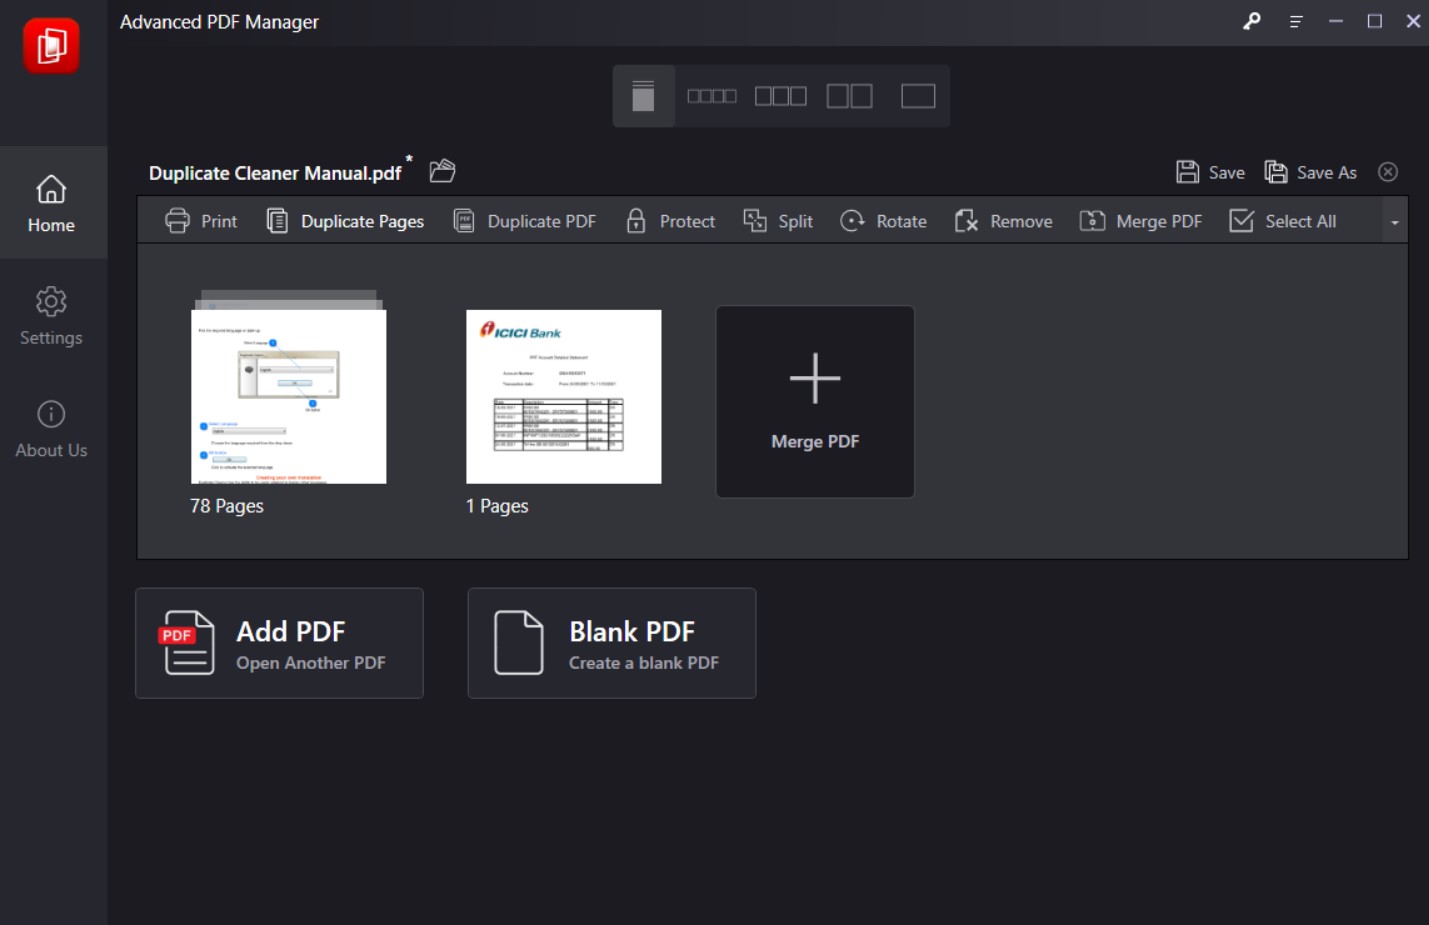The image size is (1429, 925).
Task: Select the Print tool
Action: click(201, 221)
